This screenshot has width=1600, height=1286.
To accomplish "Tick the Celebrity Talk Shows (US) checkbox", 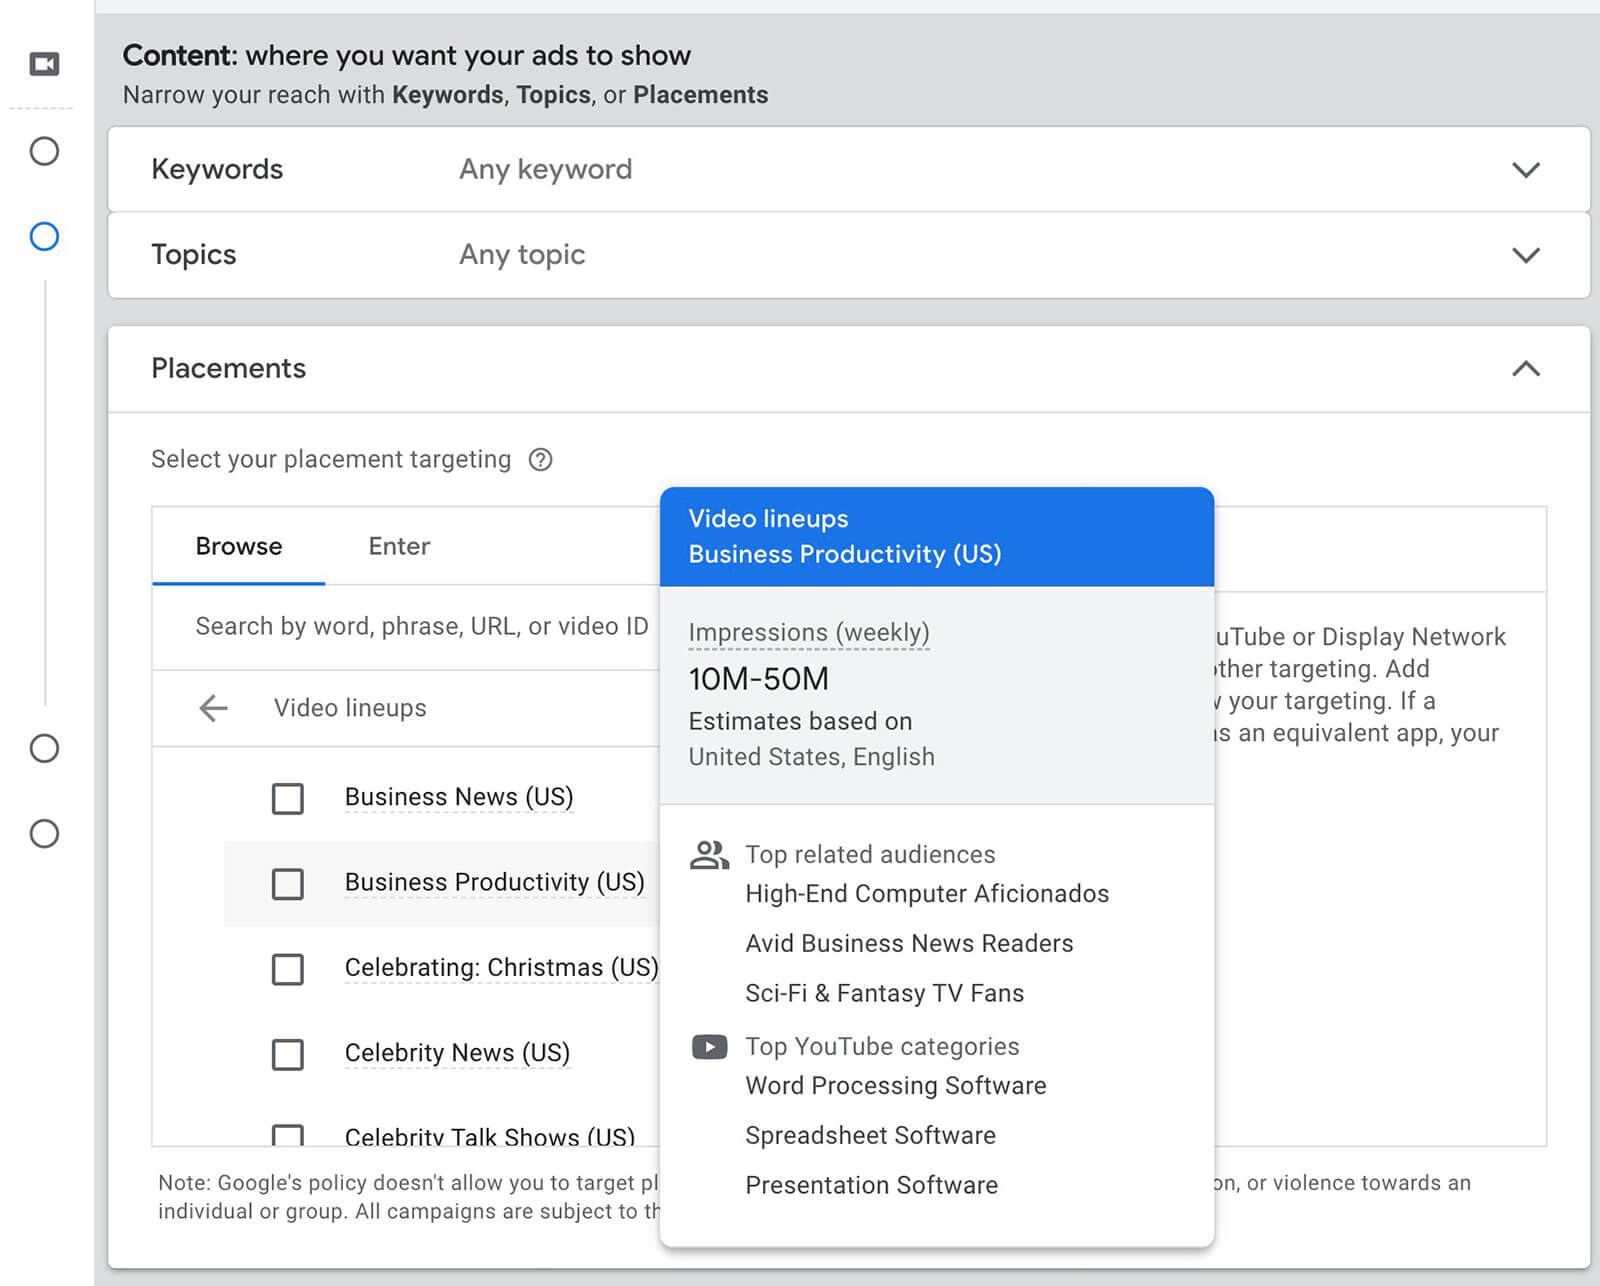I will [x=288, y=1135].
